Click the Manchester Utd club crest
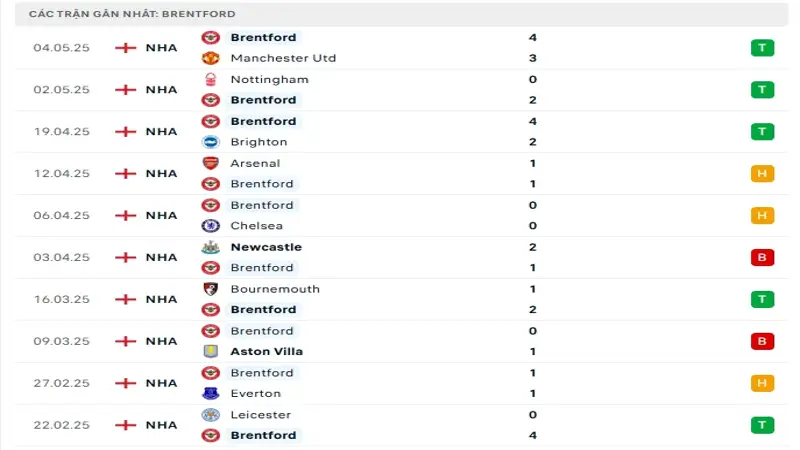The width and height of the screenshot is (800, 450). [x=210, y=58]
